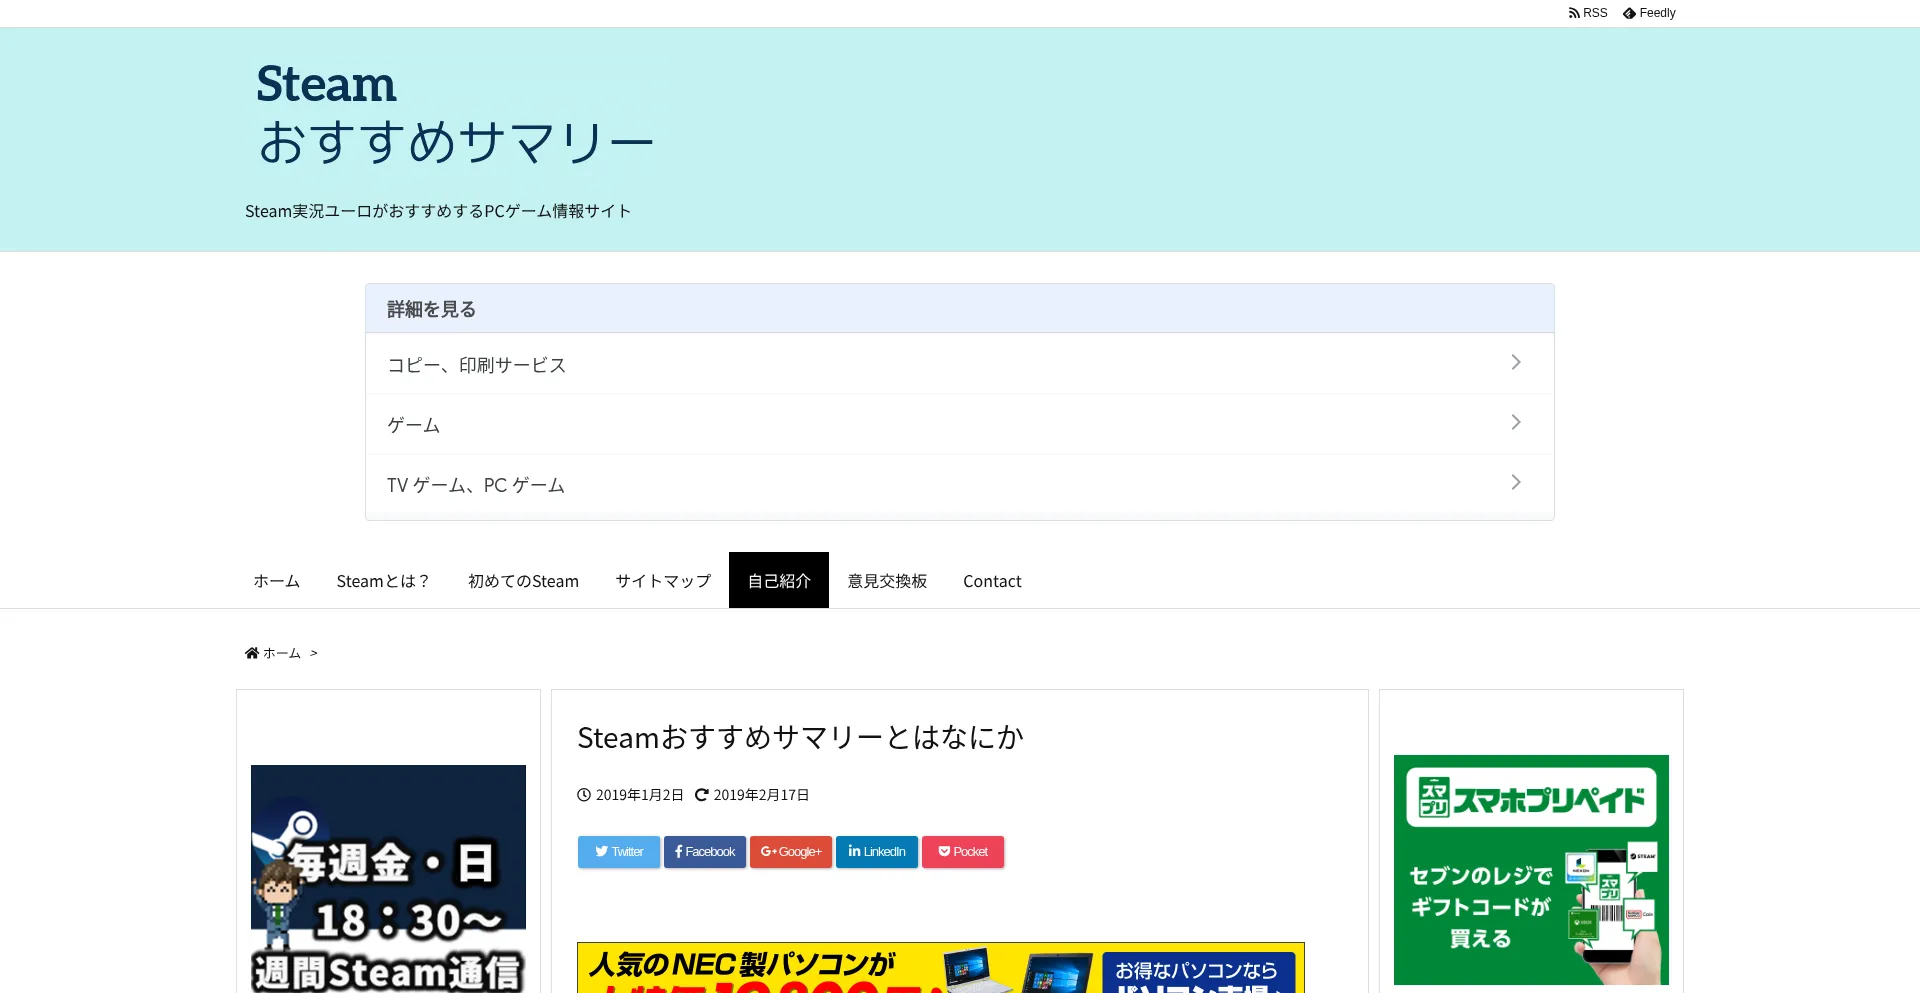This screenshot has height=993, width=1920.
Task: Expand the コピー、印刷サービス row chevron
Action: 1516,362
